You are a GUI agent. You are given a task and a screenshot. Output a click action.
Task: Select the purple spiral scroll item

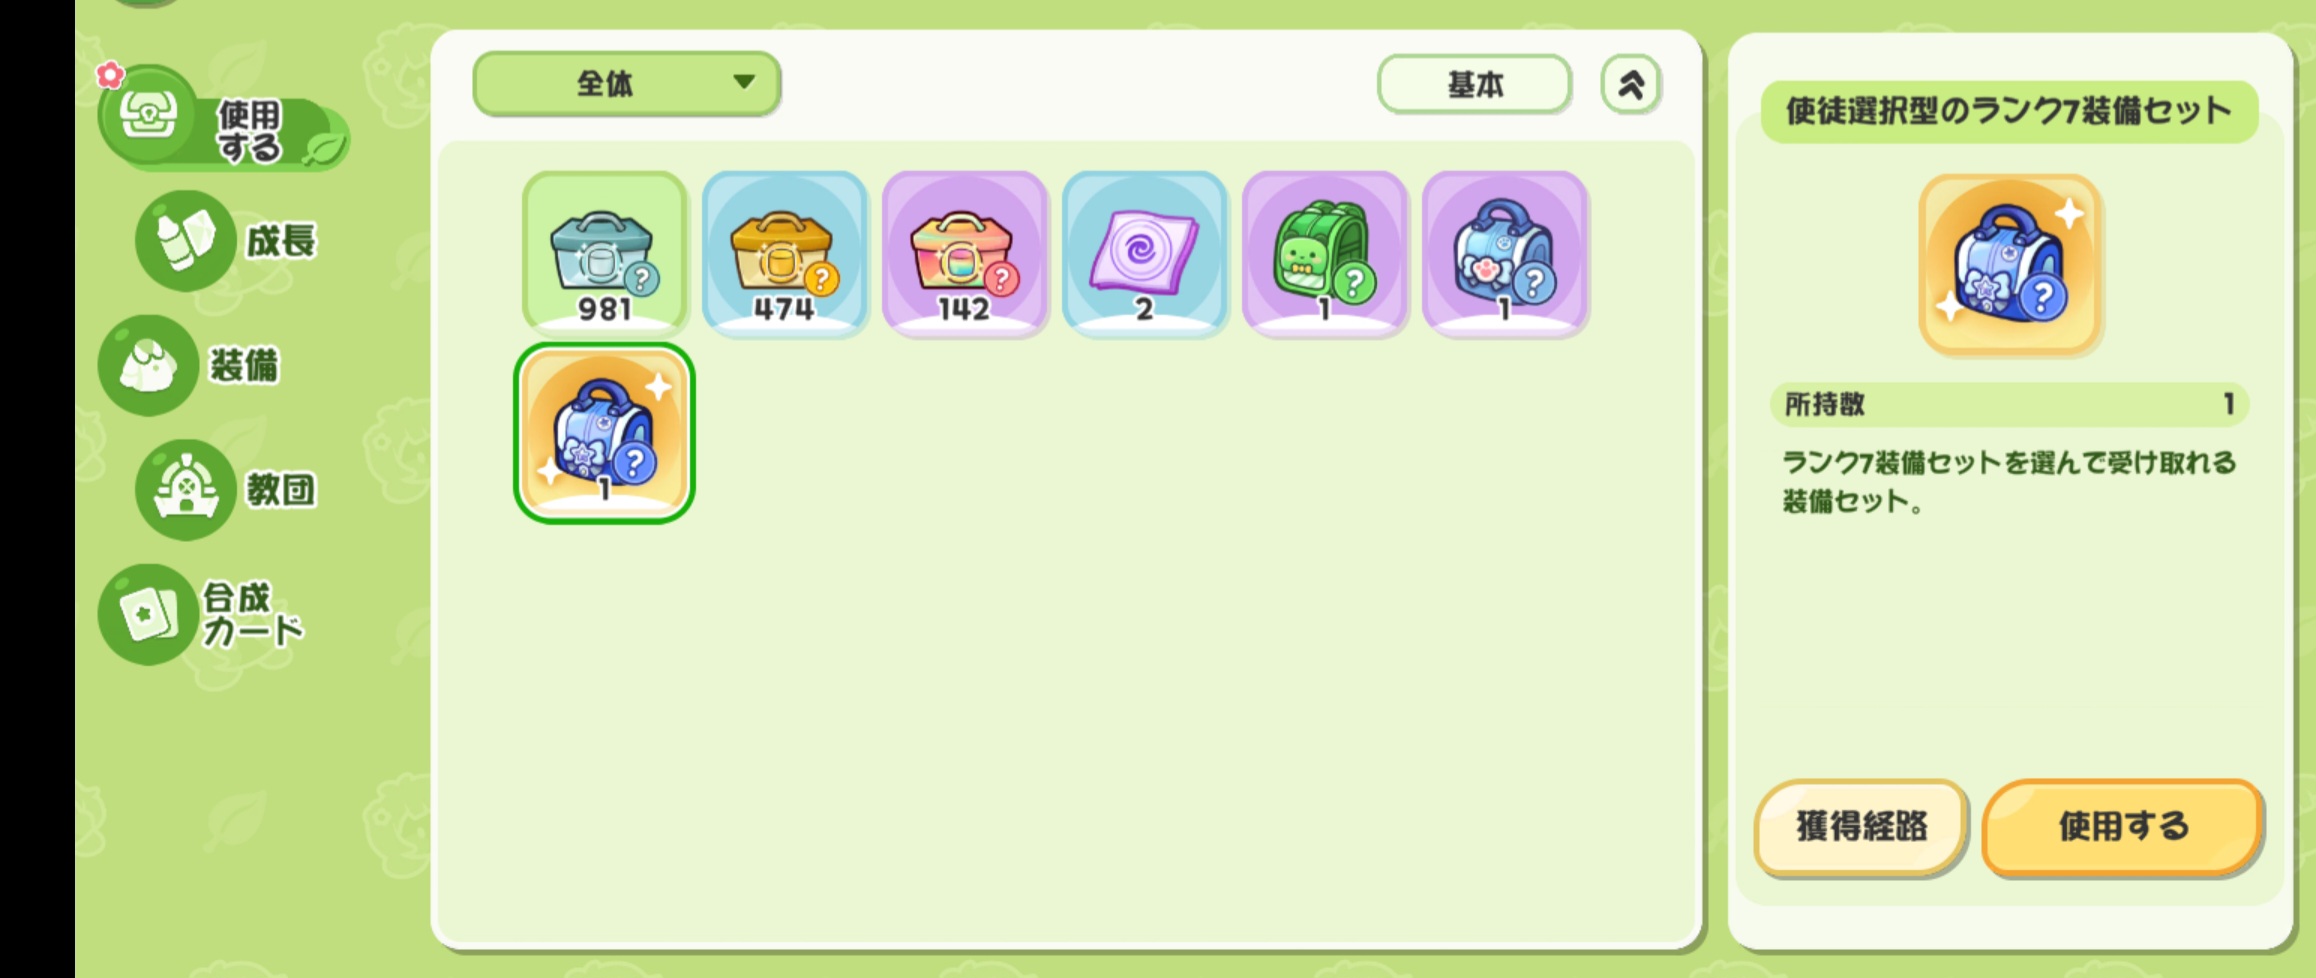[1144, 252]
